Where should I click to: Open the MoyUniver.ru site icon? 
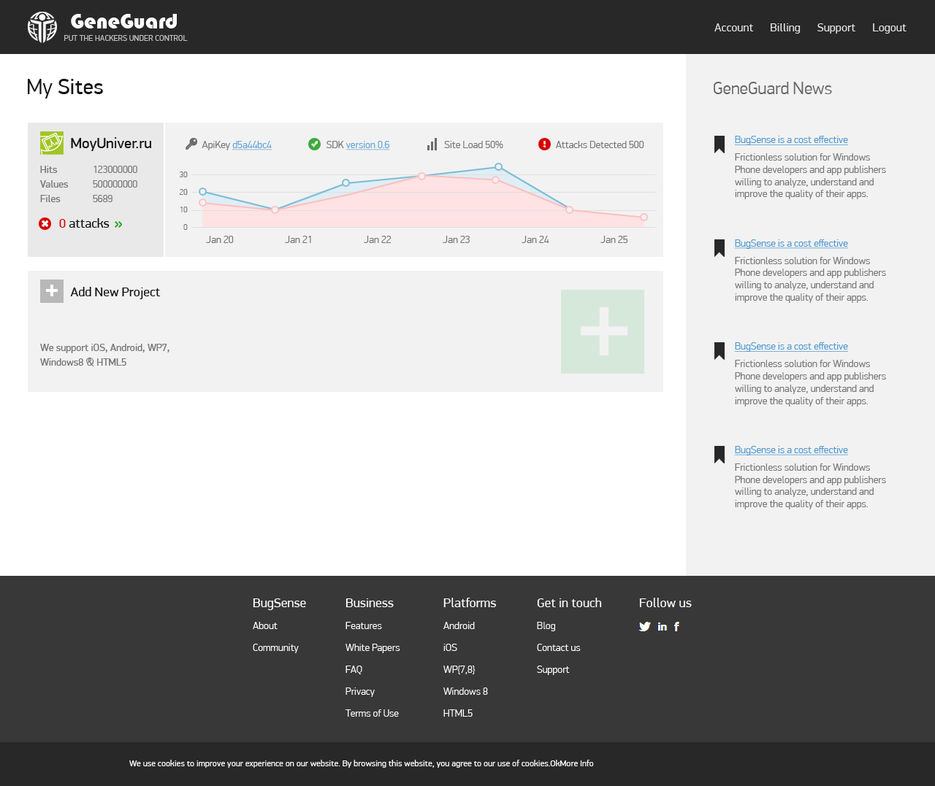click(x=52, y=143)
